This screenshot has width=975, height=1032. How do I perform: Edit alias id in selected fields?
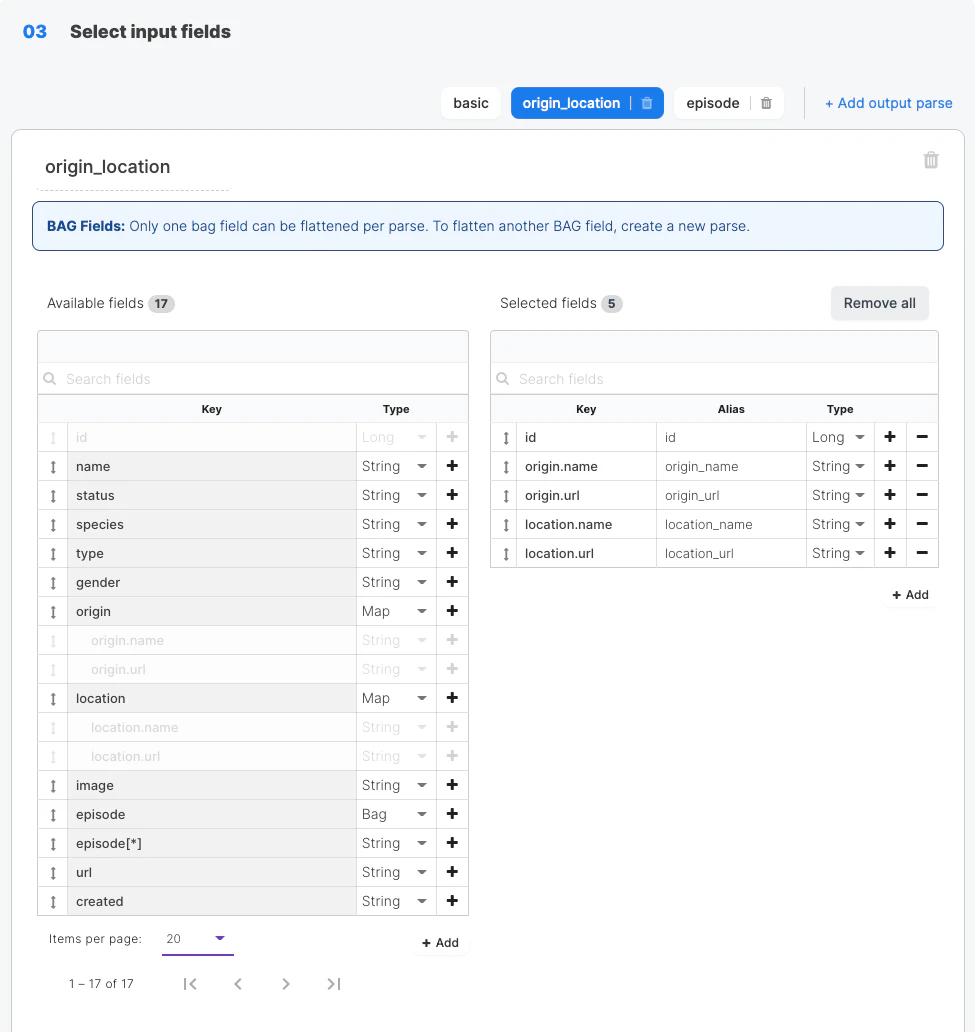(x=731, y=437)
